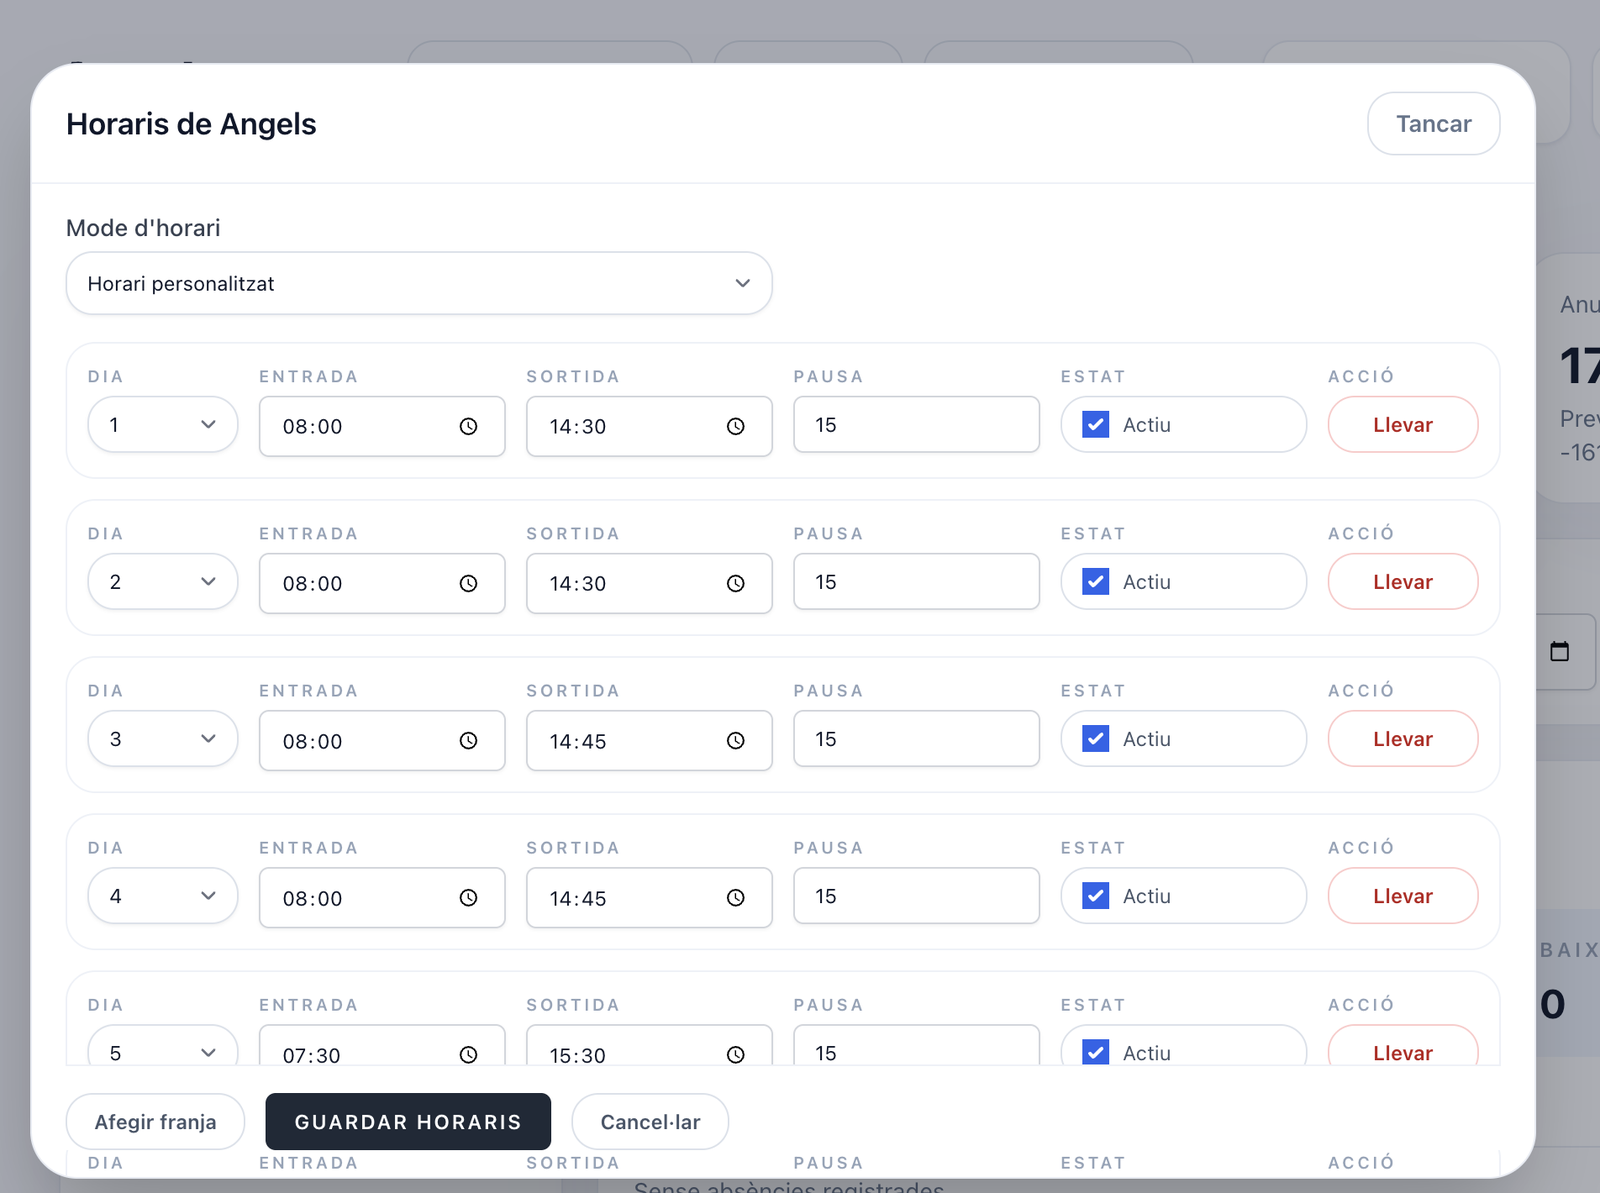Open time picker clock for day 1 sortida
Viewport: 1600px width, 1193px height.
[735, 427]
